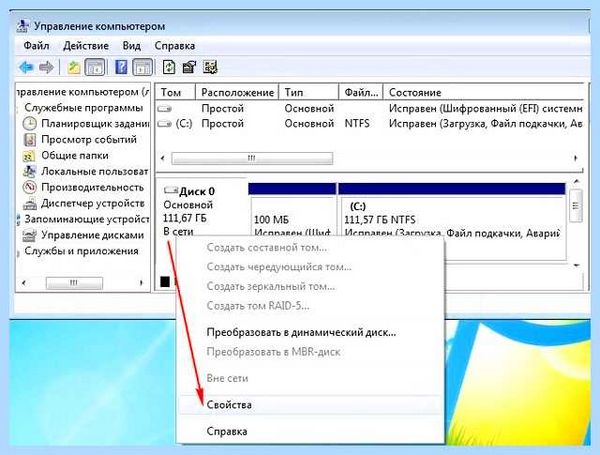600x455 pixels.
Task: Click the drive icon in the first volume row
Action: (164, 109)
